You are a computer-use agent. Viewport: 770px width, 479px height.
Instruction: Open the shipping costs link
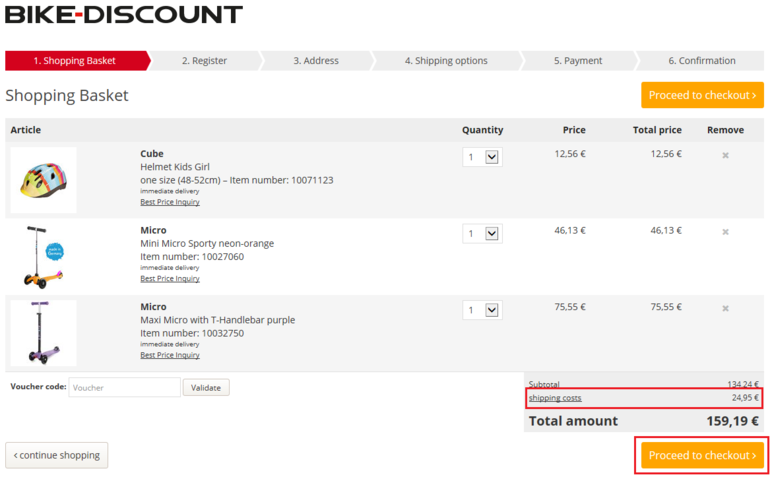click(x=555, y=398)
